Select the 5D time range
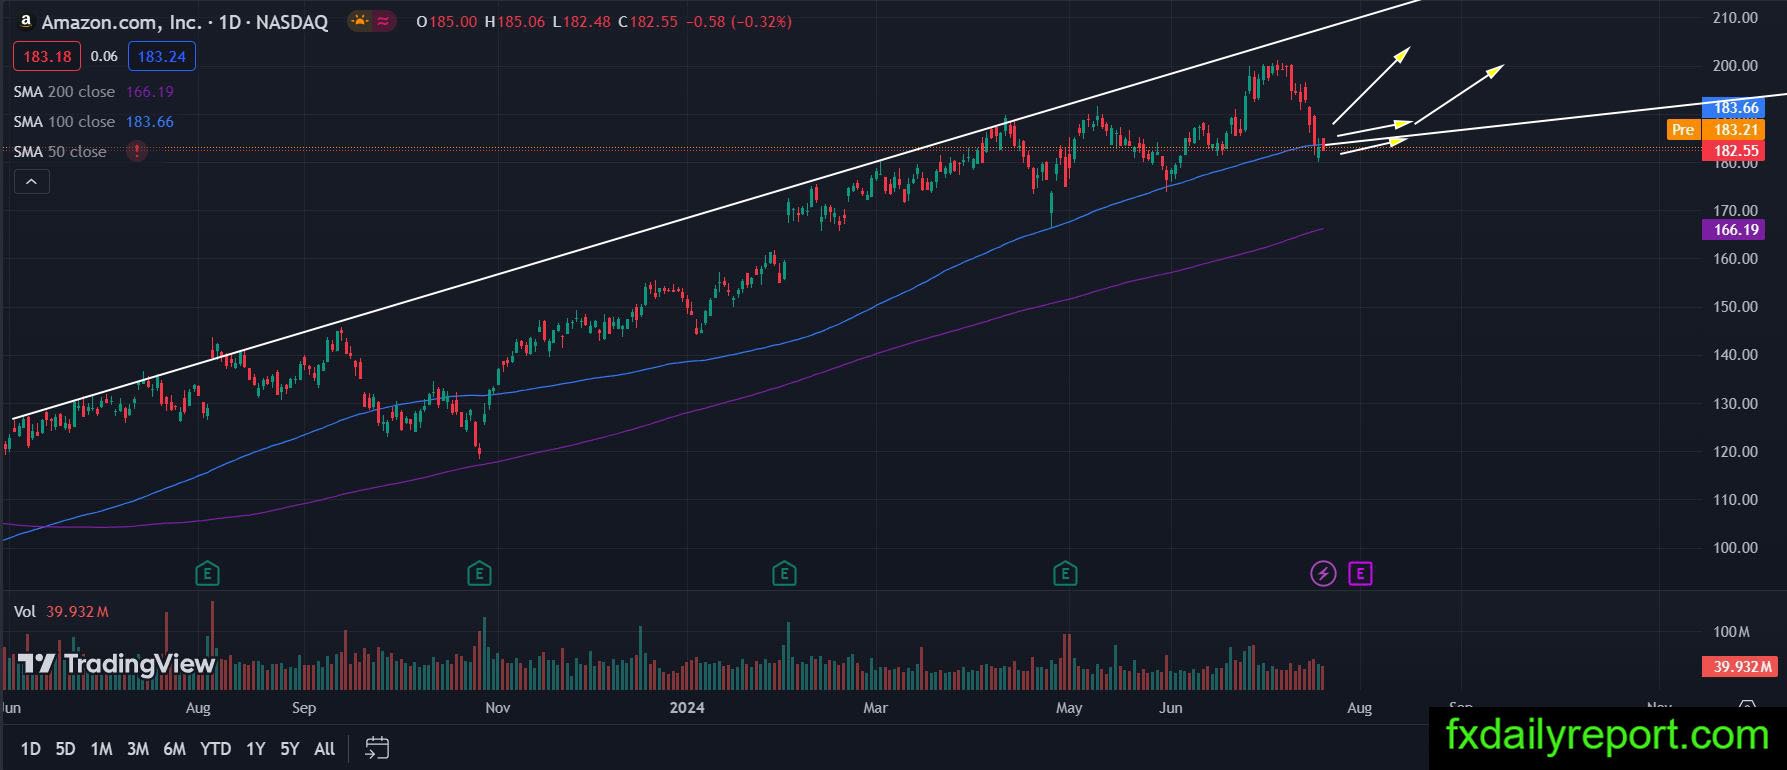The height and width of the screenshot is (770, 1787). tap(65, 748)
